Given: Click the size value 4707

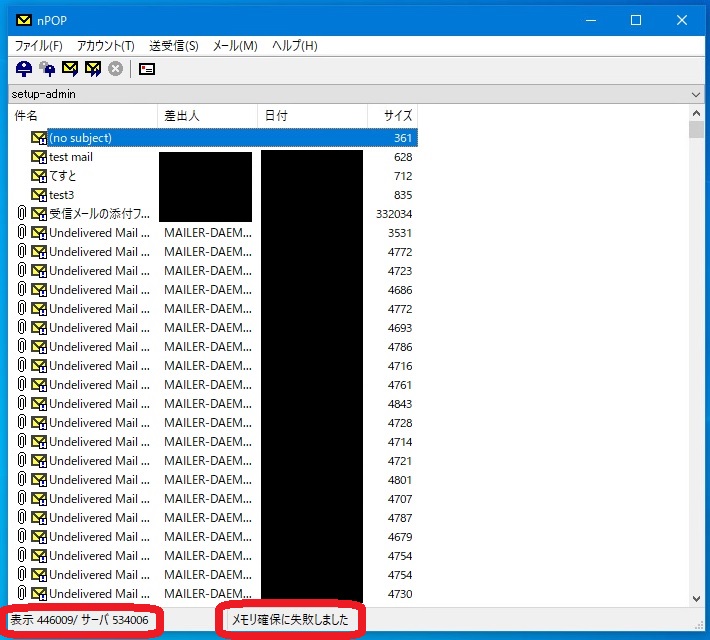Looking at the screenshot, I should point(400,499).
